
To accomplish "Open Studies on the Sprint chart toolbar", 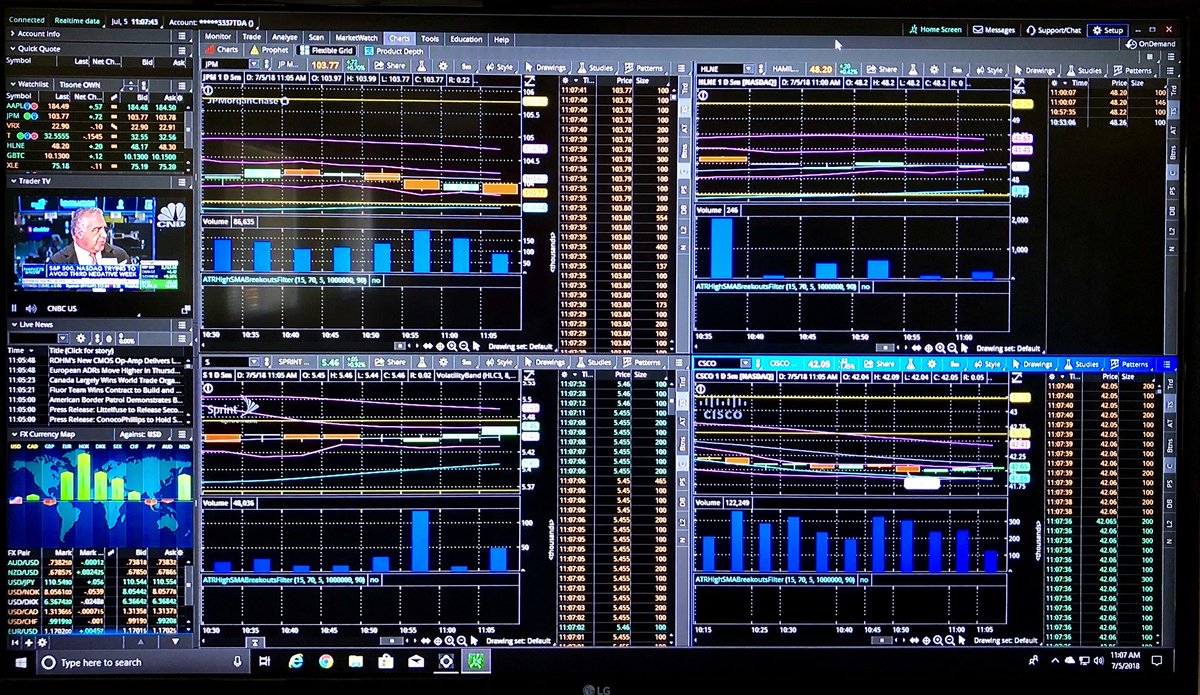I will coord(594,362).
